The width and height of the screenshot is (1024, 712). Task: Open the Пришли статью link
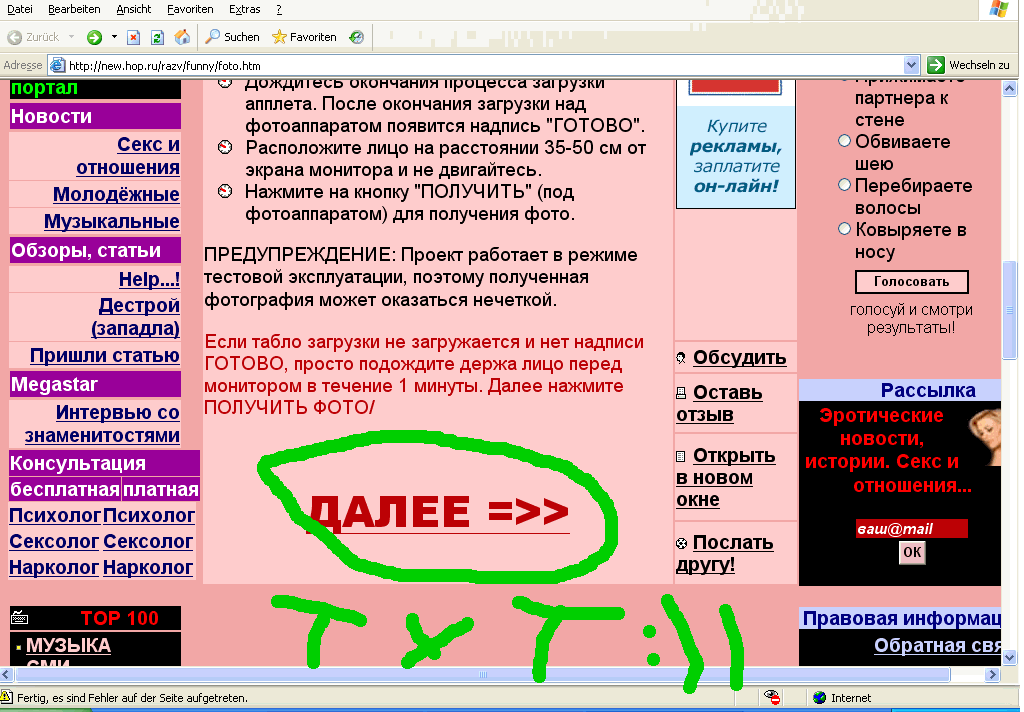tap(104, 355)
